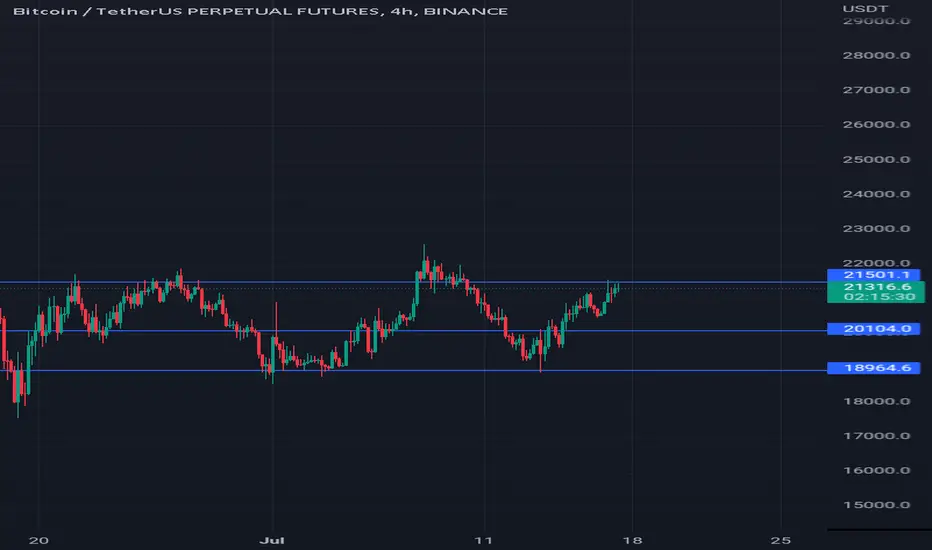This screenshot has width=932, height=550.
Task: Select the 18964.6 horizontal line price label
Action: tap(874, 368)
